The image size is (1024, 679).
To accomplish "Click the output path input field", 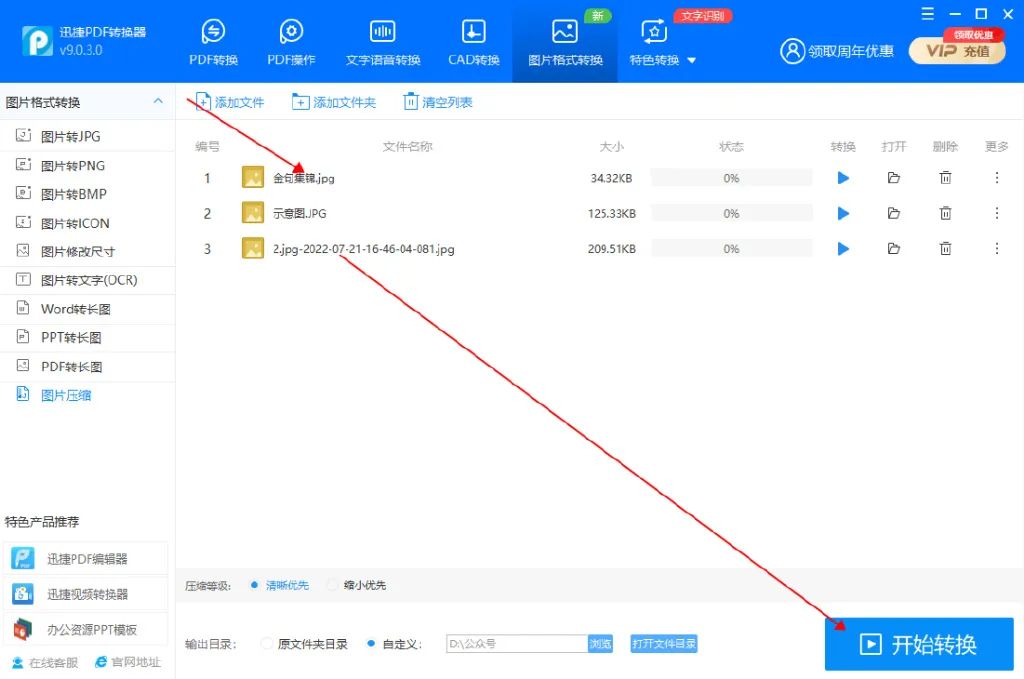I will click(515, 644).
